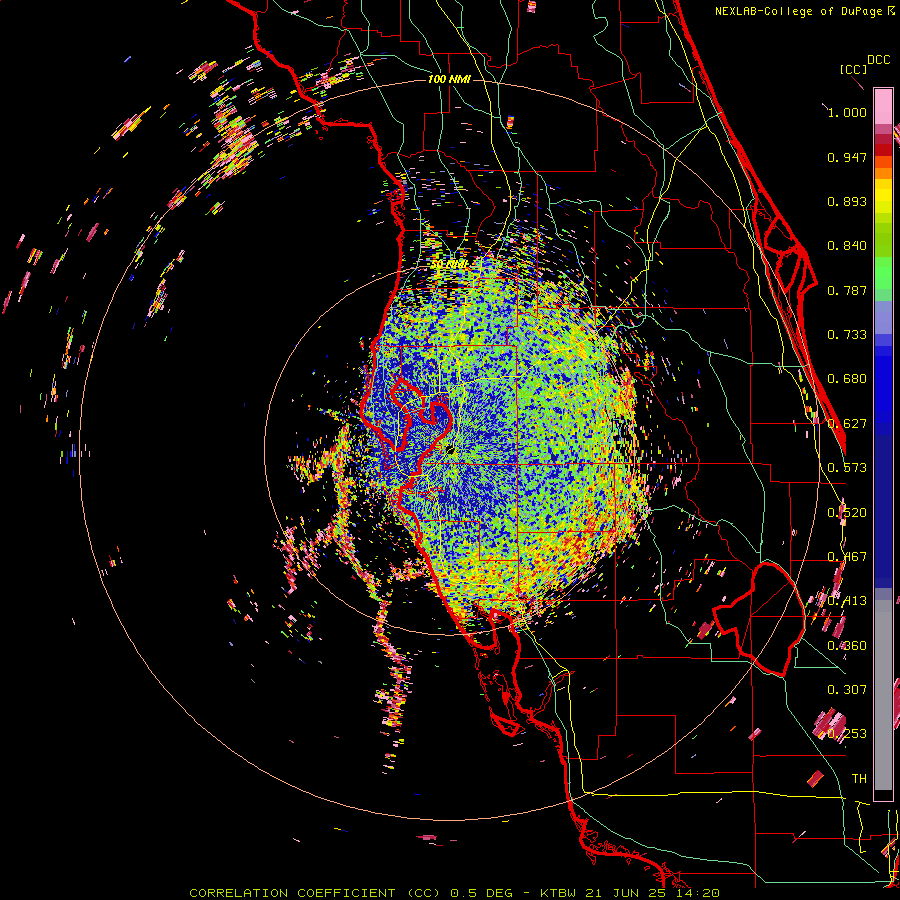Pick the bright green color bar segment
This screenshot has height=900, width=900.
click(x=883, y=274)
